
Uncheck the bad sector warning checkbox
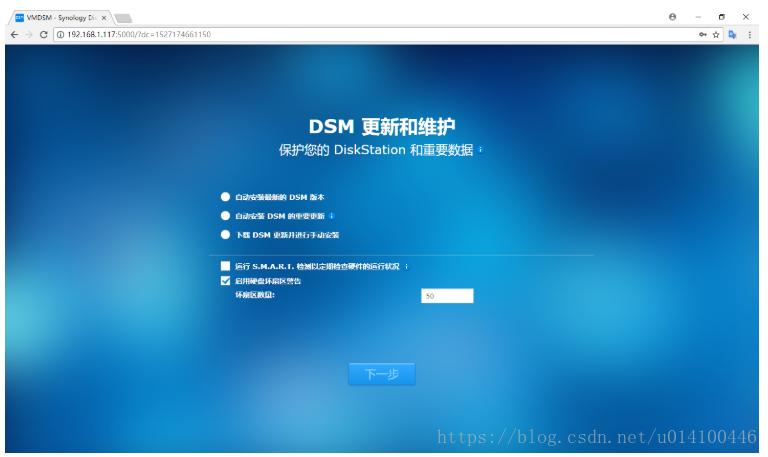225,281
